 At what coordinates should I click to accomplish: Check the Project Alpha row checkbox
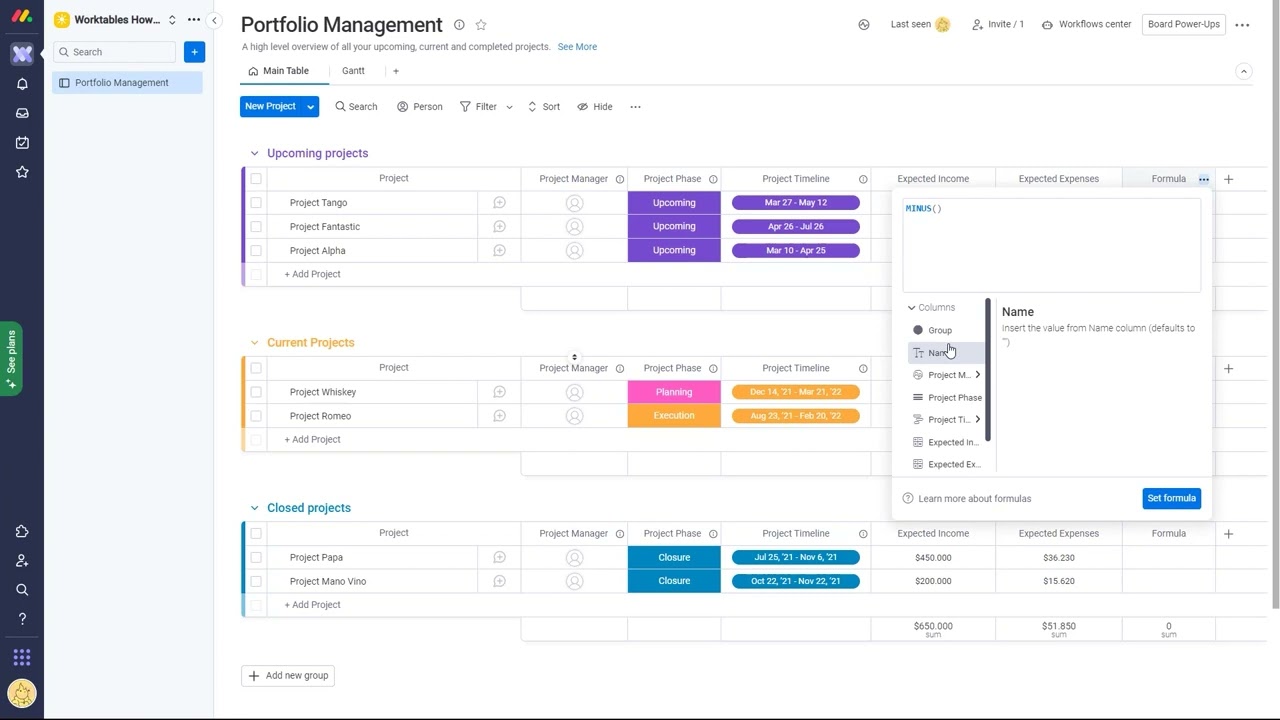pyautogui.click(x=256, y=251)
